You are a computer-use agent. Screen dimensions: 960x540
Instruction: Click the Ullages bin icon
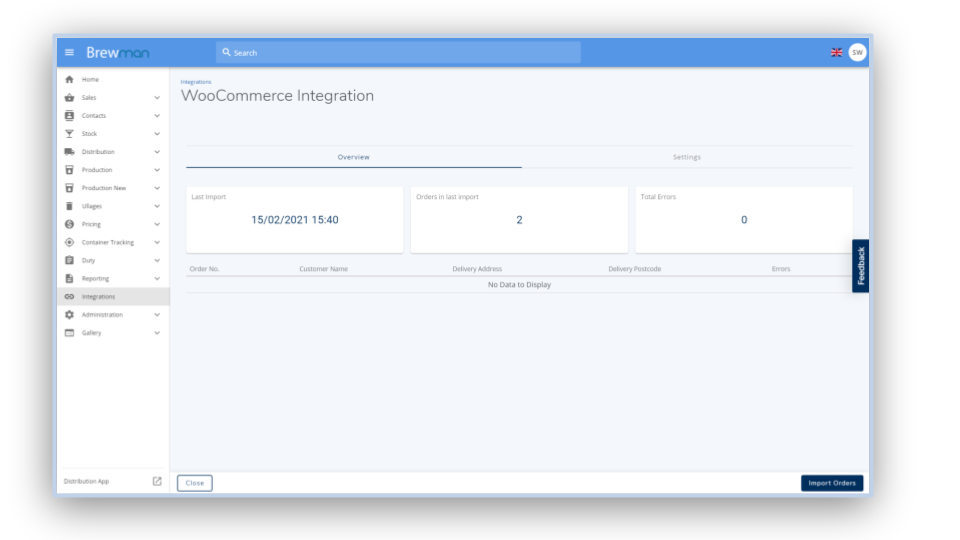[69, 206]
